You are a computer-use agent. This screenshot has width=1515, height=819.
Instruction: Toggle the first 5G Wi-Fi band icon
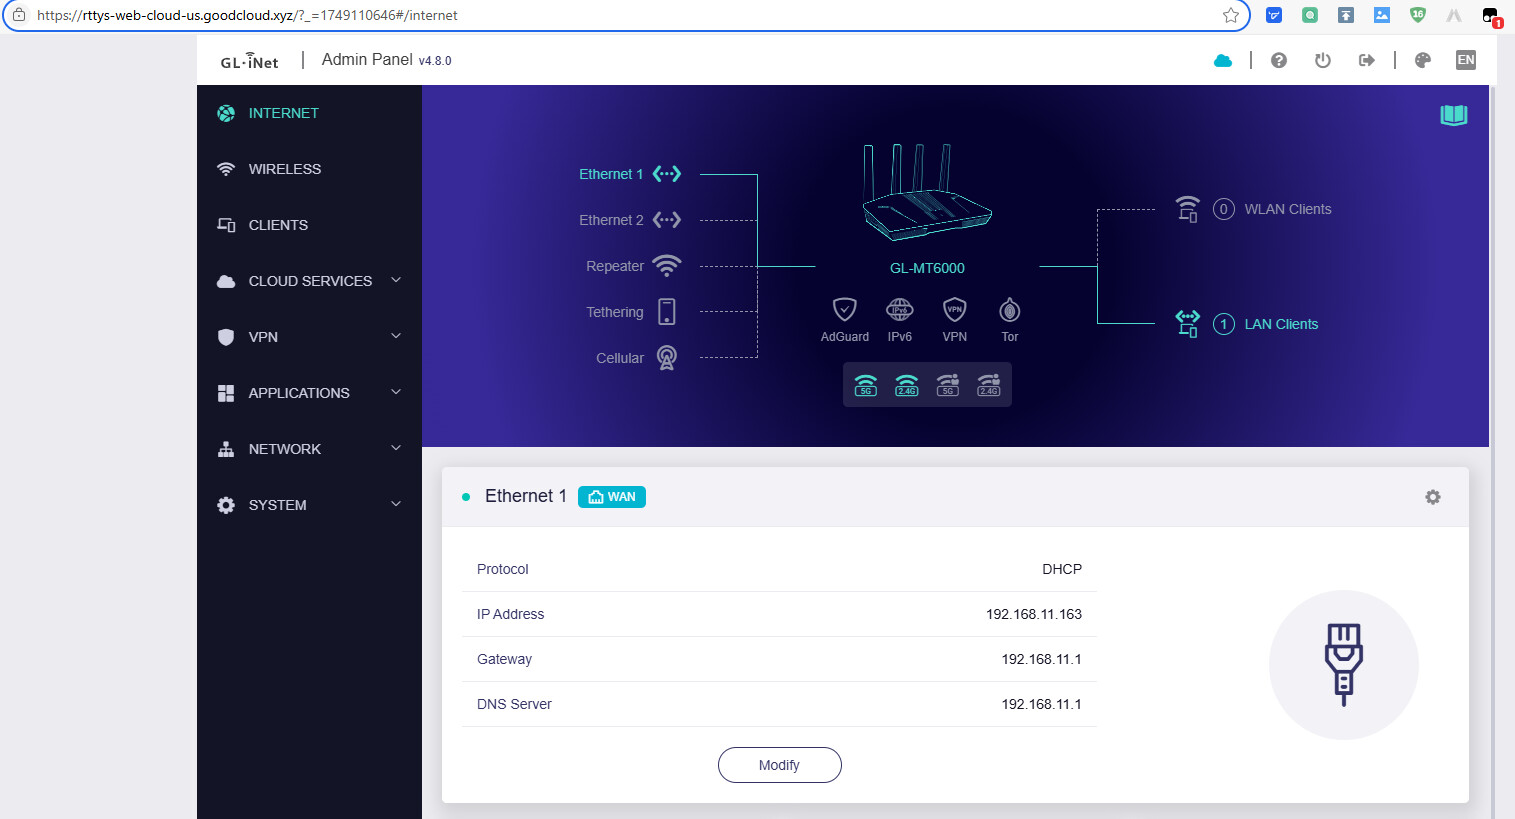pyautogui.click(x=866, y=385)
